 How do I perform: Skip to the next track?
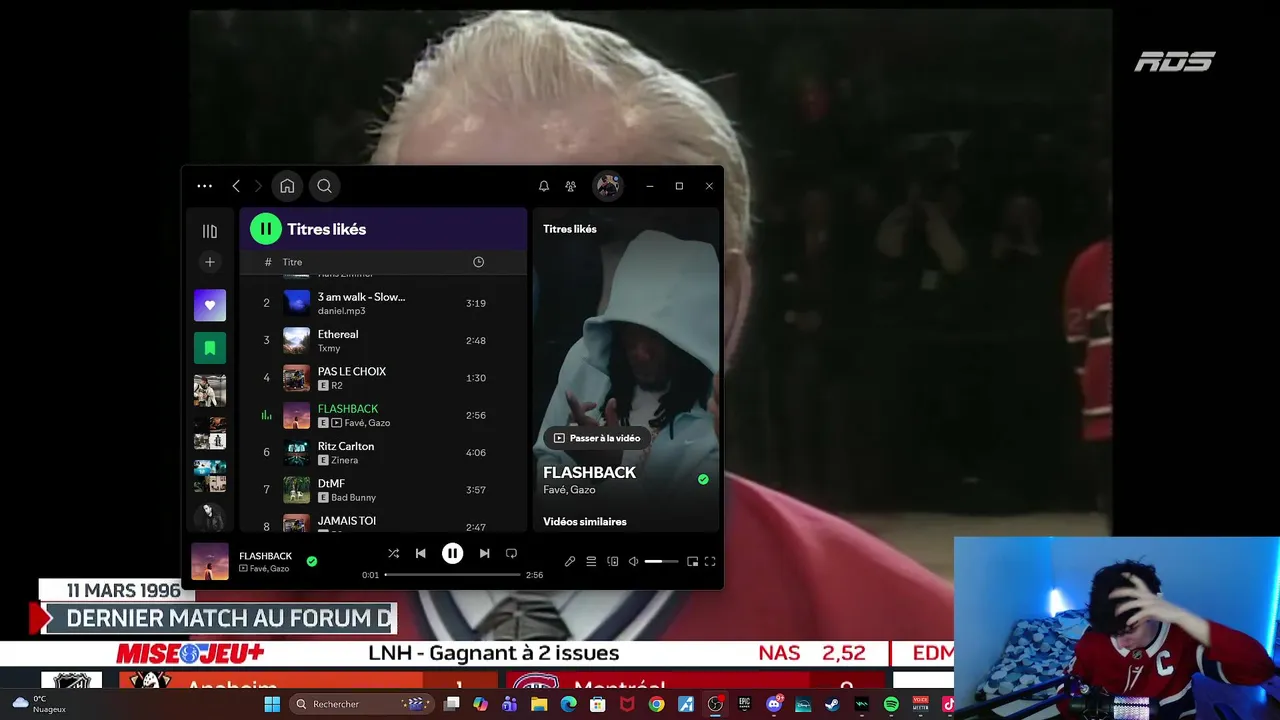(484, 553)
